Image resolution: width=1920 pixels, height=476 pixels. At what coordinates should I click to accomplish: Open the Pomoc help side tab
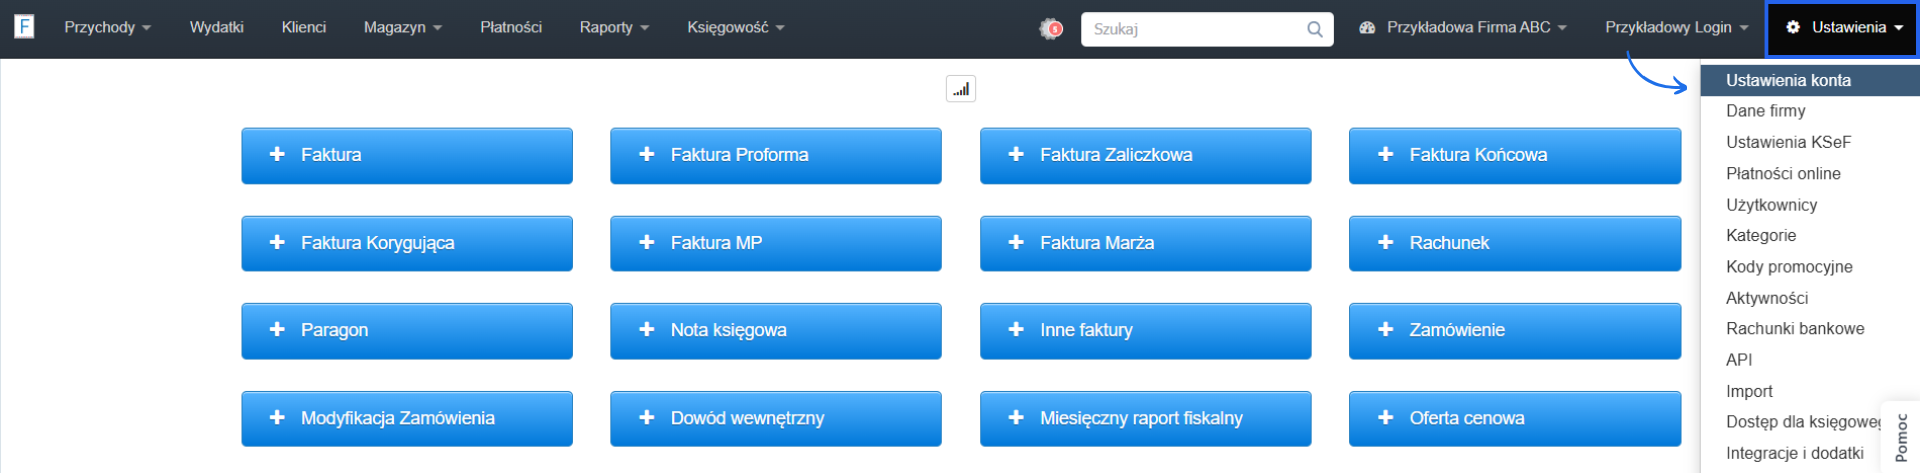[1901, 438]
